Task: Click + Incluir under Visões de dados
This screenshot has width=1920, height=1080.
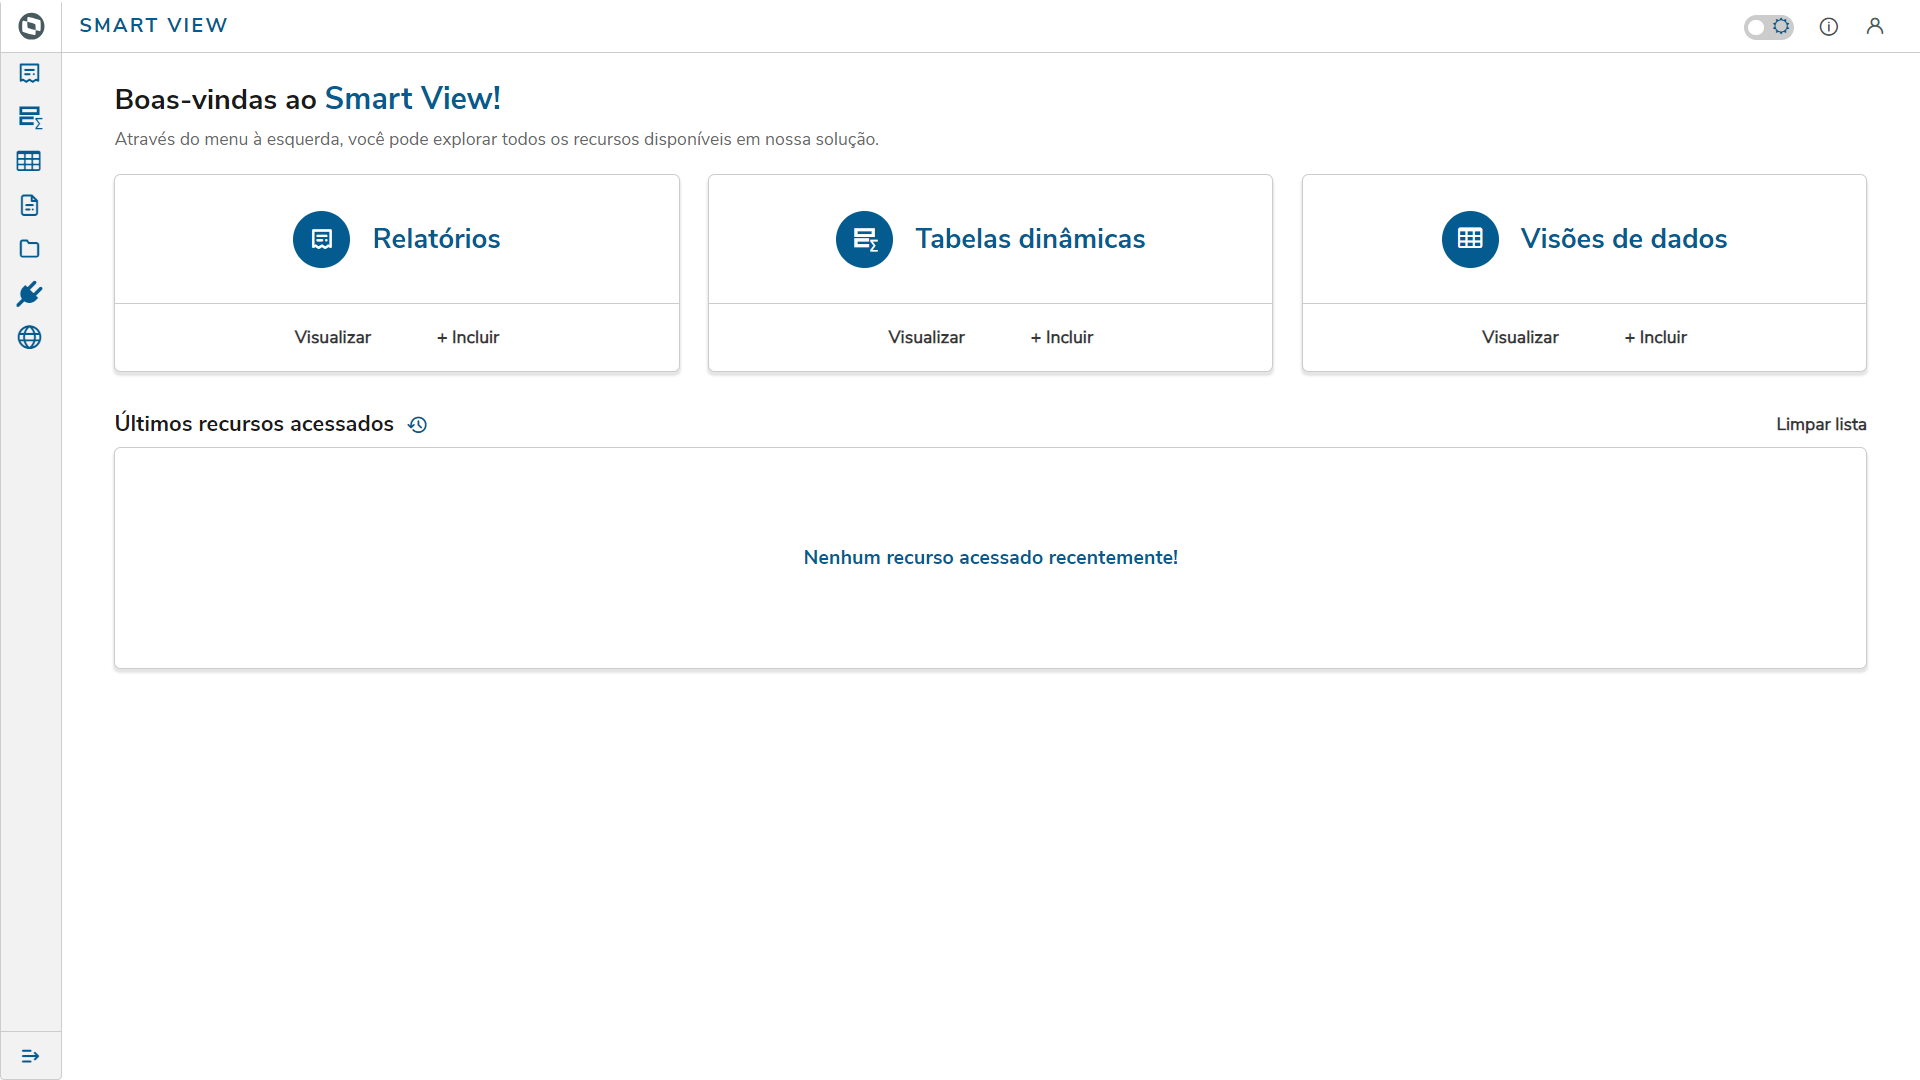Action: pos(1656,338)
